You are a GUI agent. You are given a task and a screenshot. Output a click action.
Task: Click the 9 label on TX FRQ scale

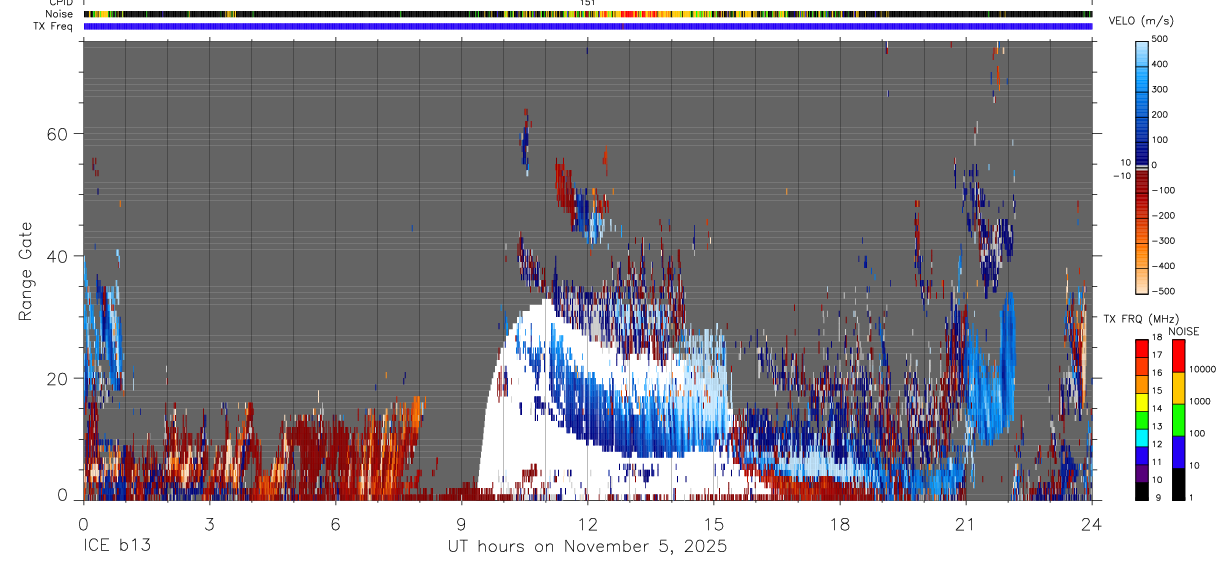coord(1157,498)
